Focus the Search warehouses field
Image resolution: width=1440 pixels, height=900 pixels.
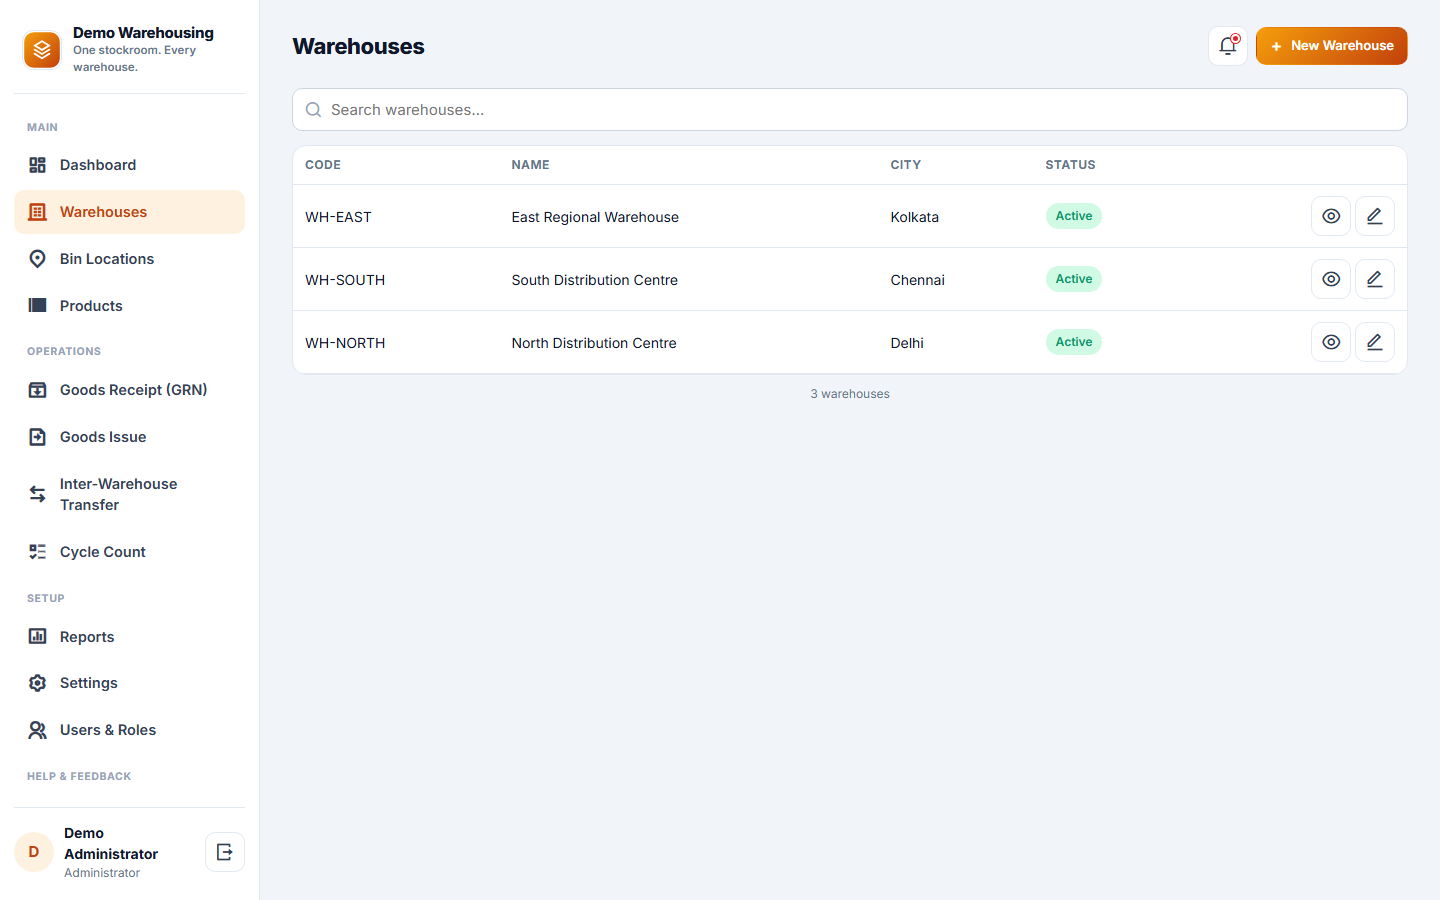tap(850, 110)
